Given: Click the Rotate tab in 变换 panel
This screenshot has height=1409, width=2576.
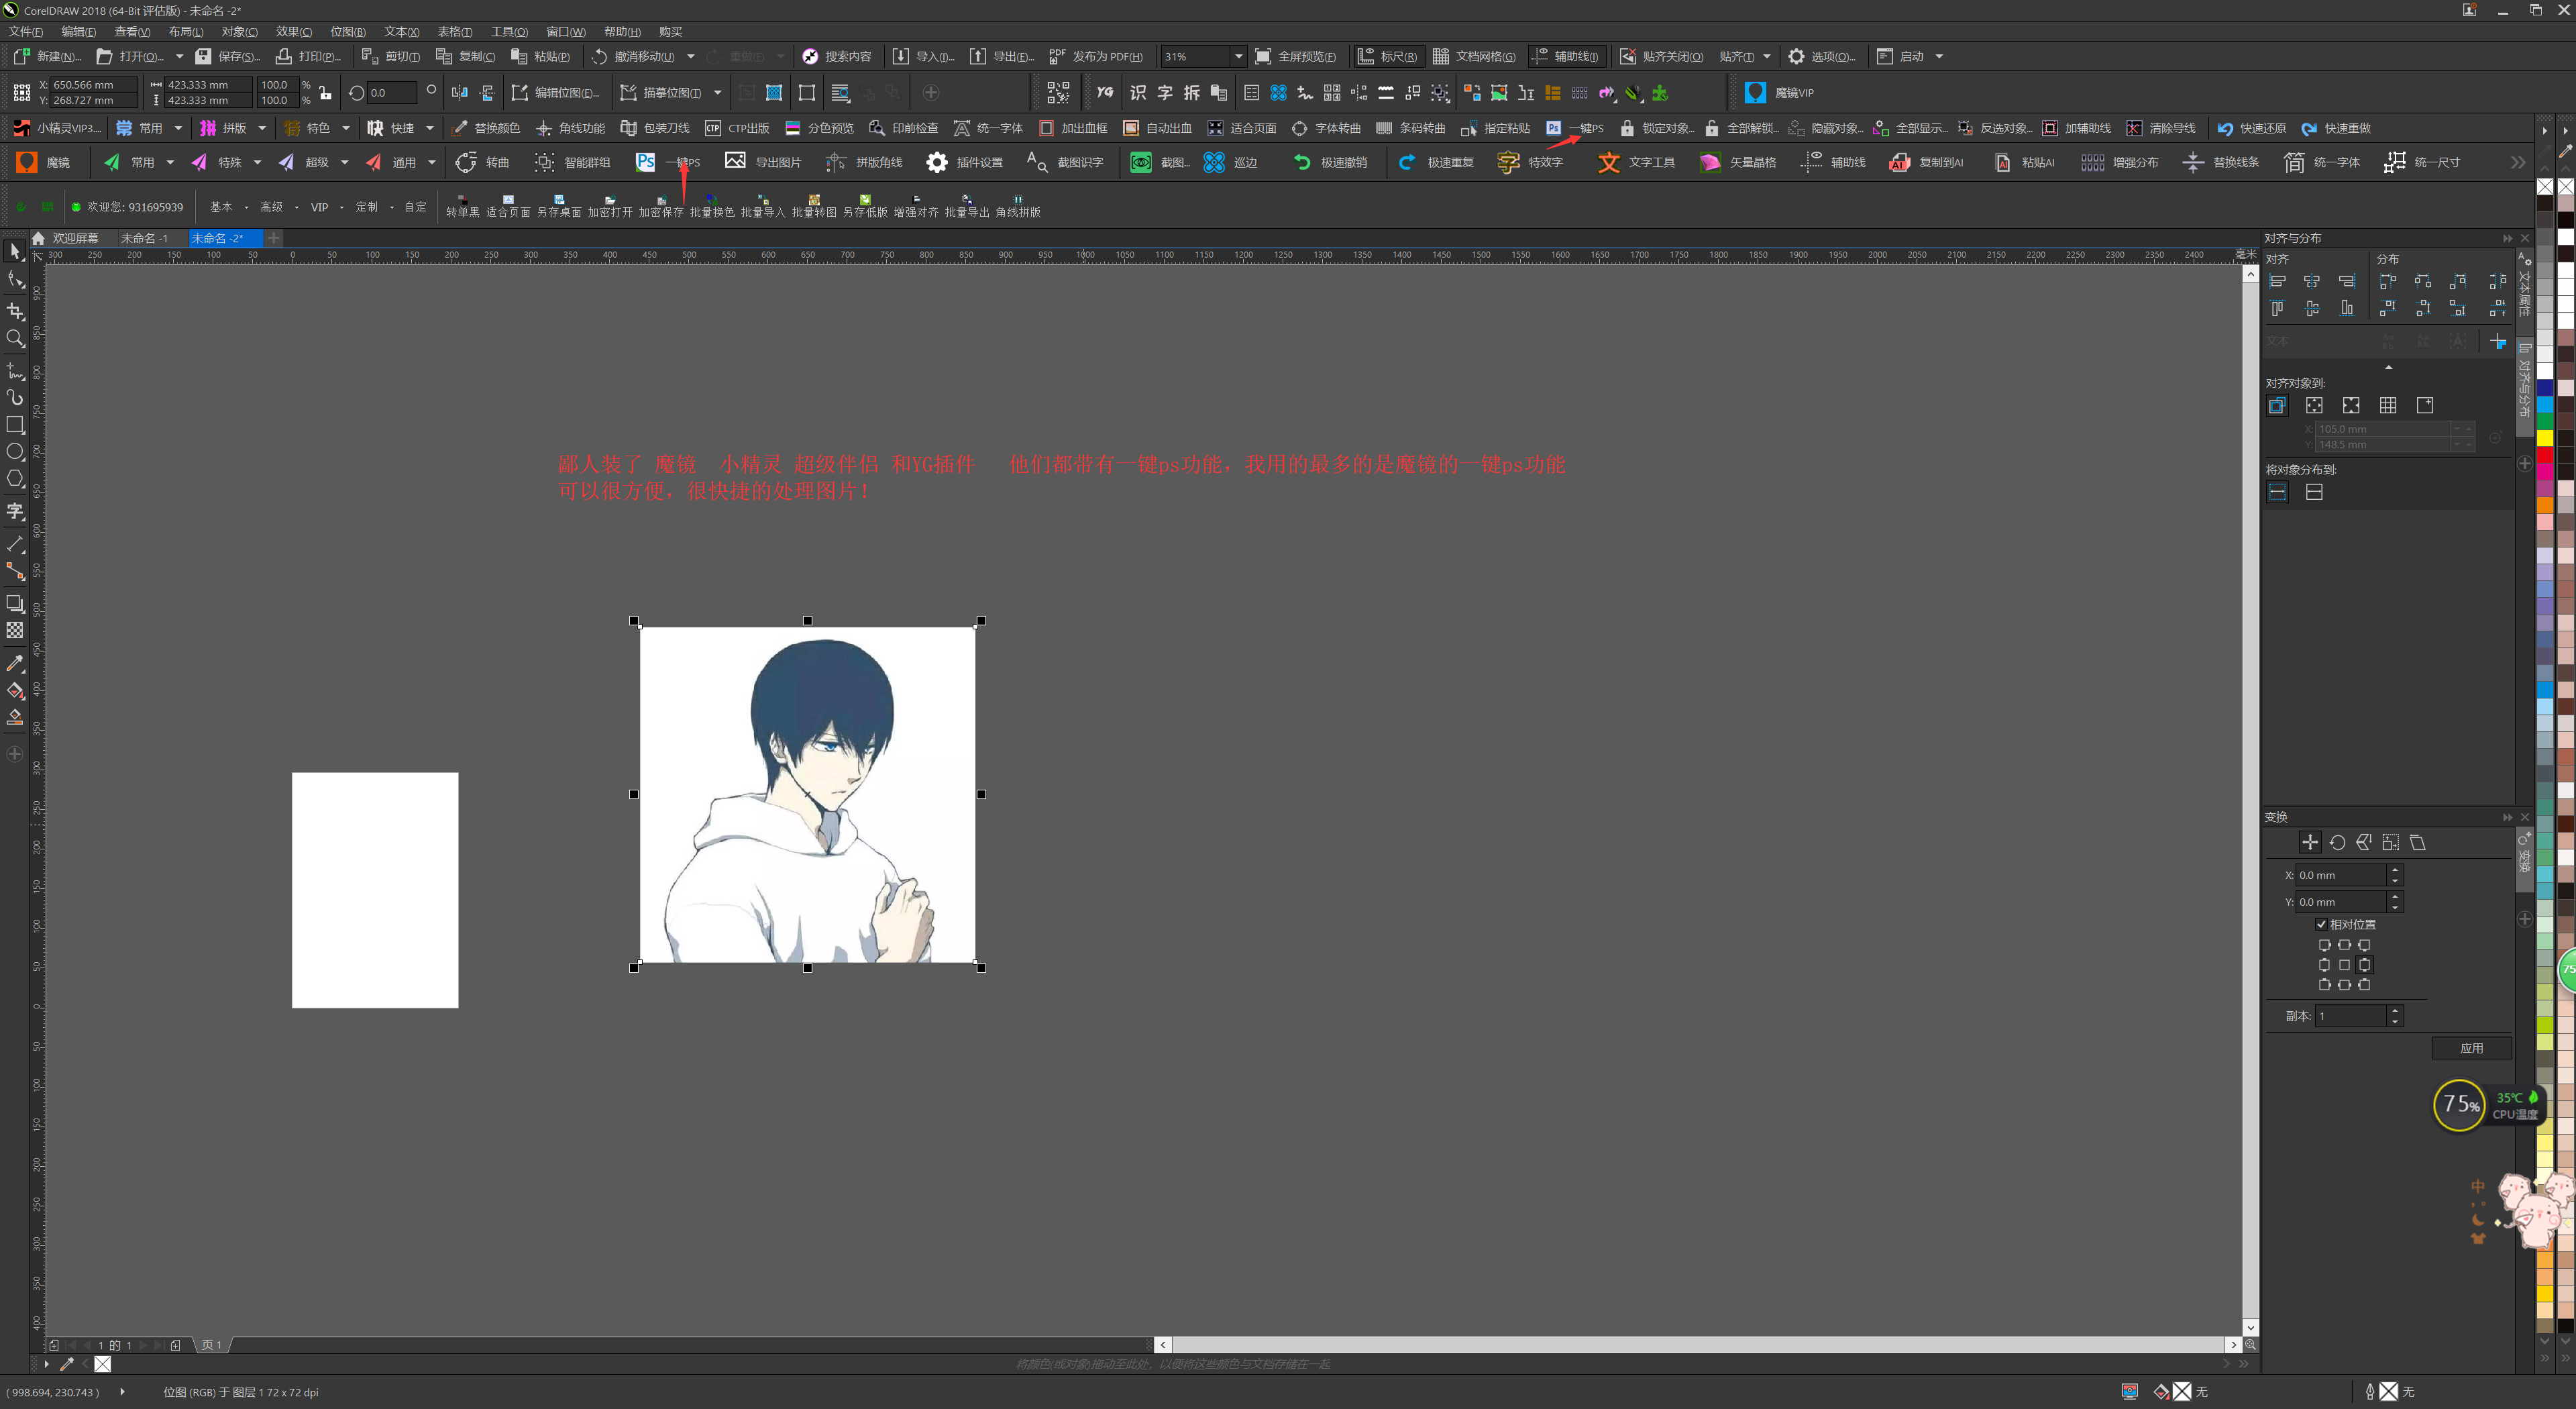Looking at the screenshot, I should coord(2337,843).
